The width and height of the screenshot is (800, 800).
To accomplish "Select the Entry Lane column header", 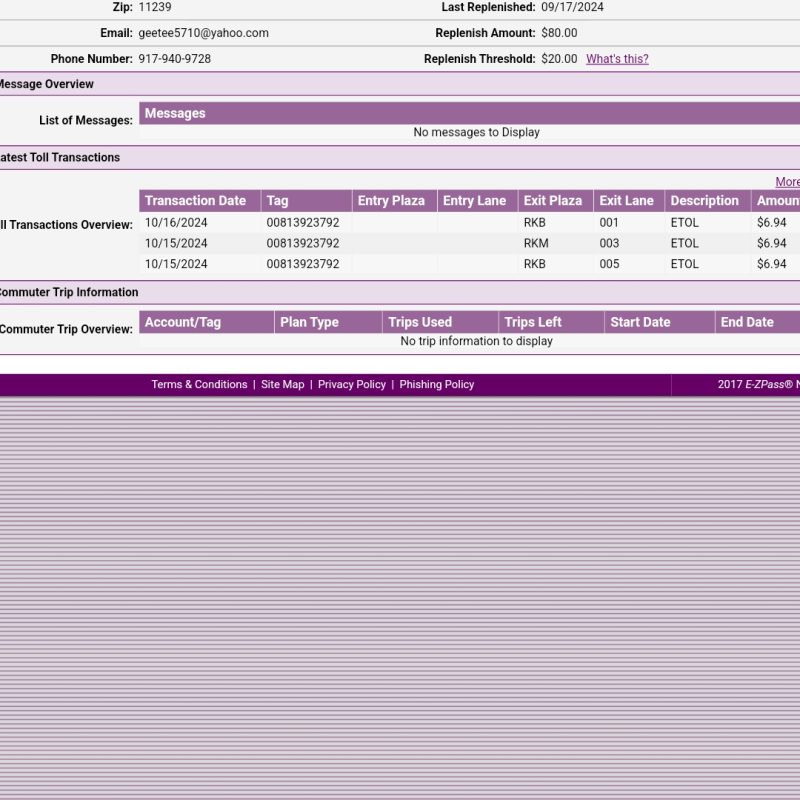I will pyautogui.click(x=474, y=201).
